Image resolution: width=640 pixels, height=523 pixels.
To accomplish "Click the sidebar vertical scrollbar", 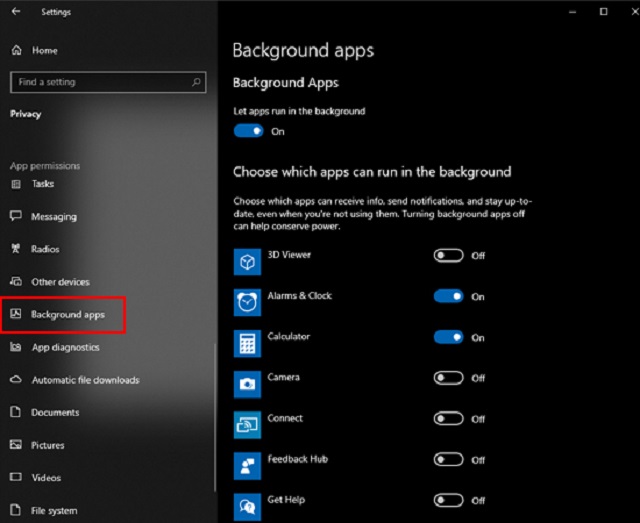I will click(x=215, y=417).
